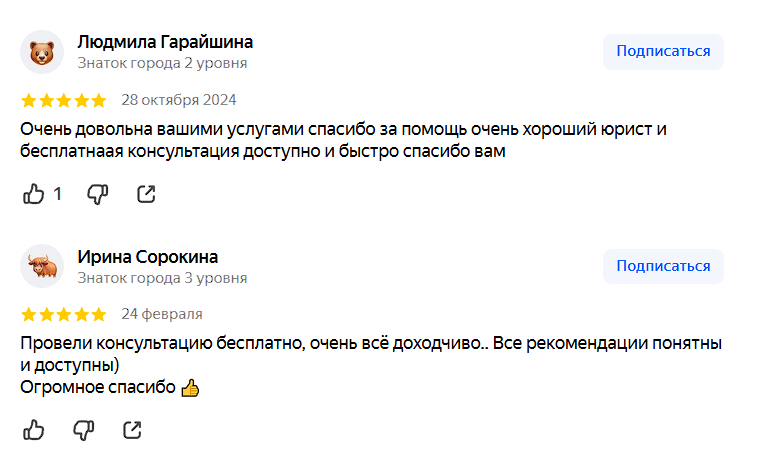Open Ирина Сорокина's bull avatar
This screenshot has height=459, width=757.
41,267
